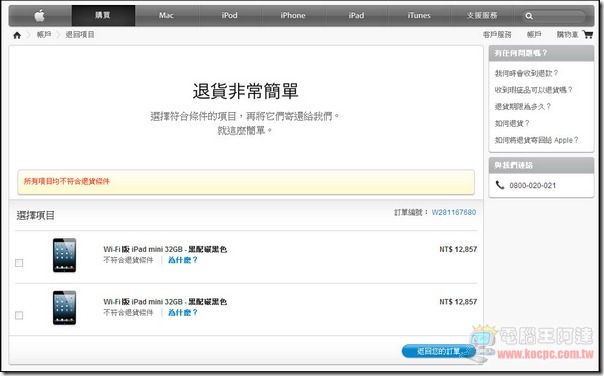Click the first NT$ 12,857 price
The height and width of the screenshot is (376, 604).
click(458, 249)
